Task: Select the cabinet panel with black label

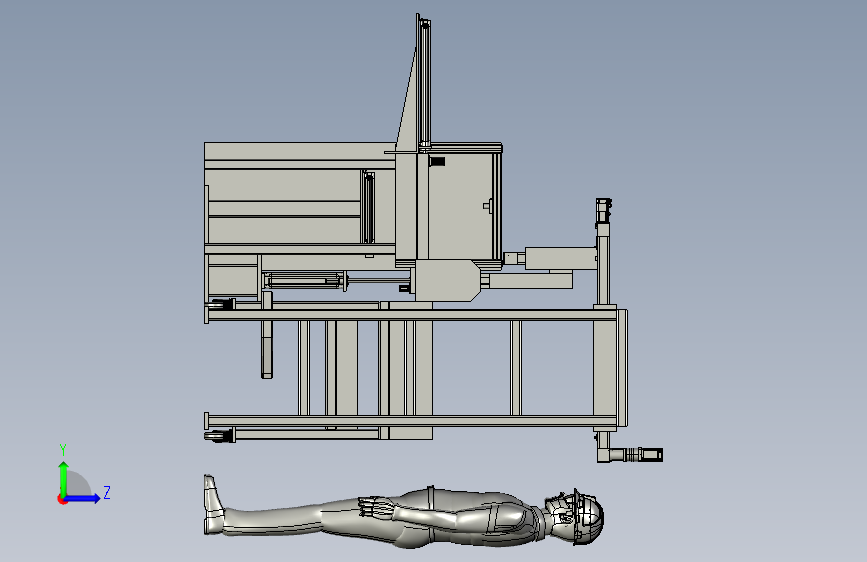Action: click(461, 206)
